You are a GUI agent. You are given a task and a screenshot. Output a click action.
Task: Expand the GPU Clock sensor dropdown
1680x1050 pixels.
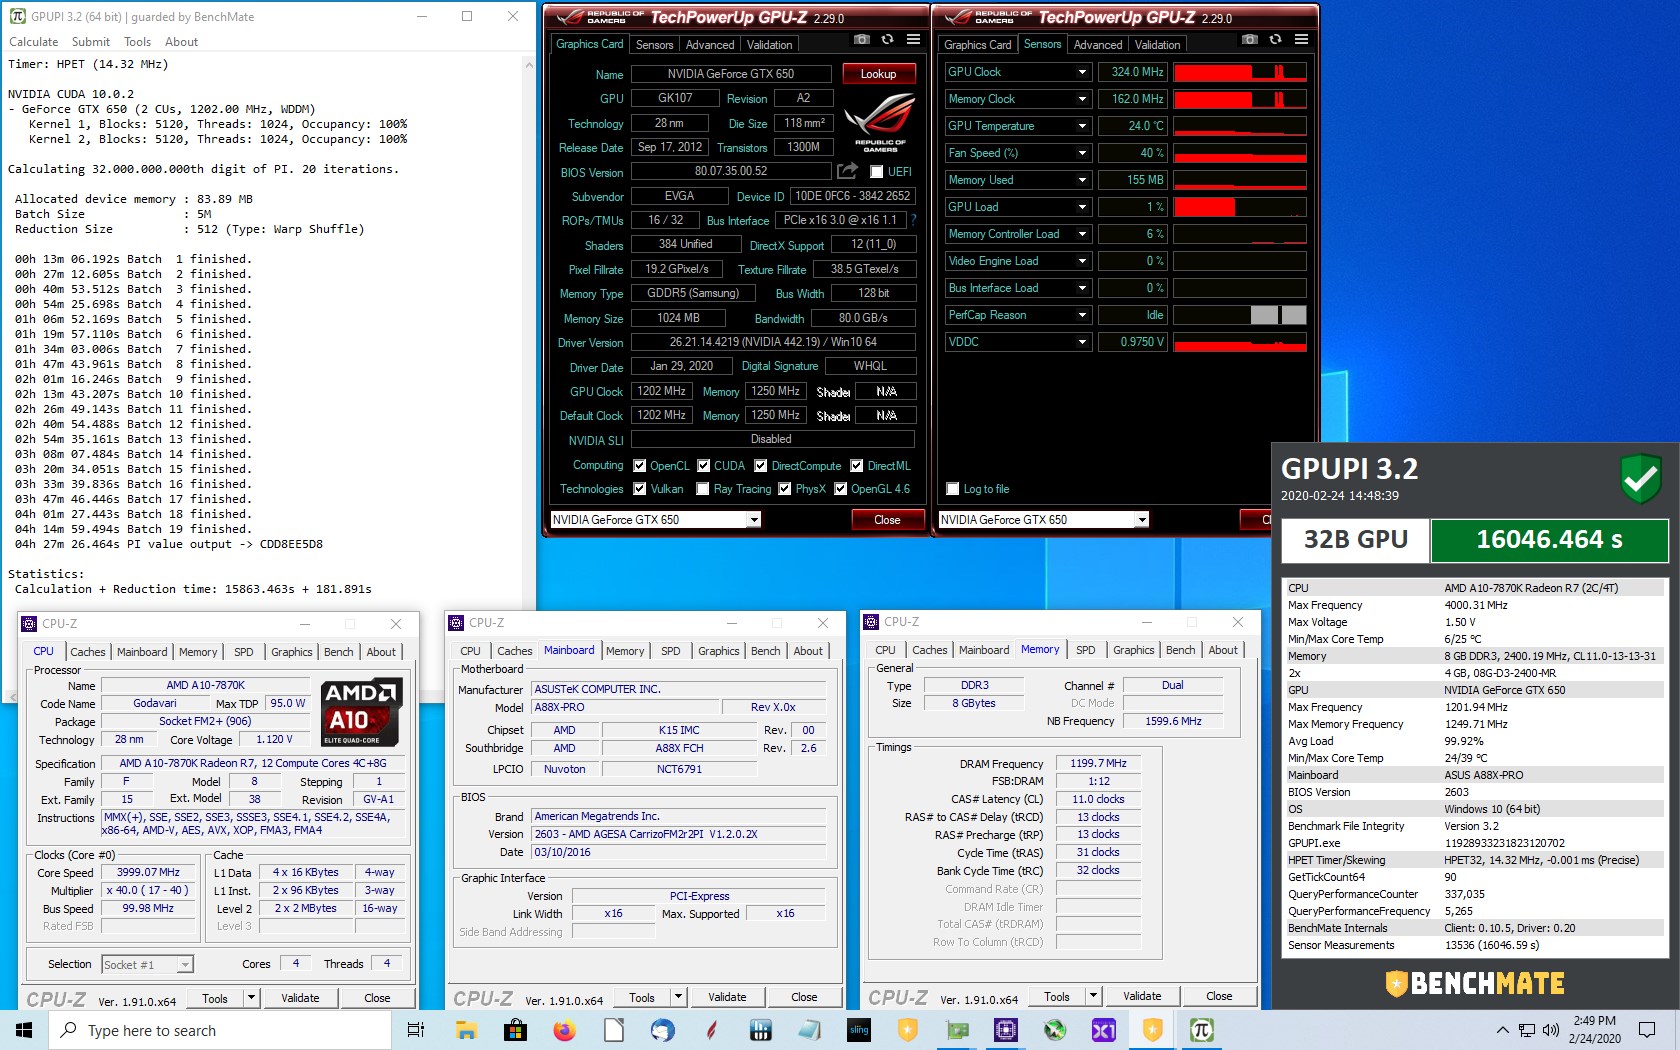[1082, 72]
